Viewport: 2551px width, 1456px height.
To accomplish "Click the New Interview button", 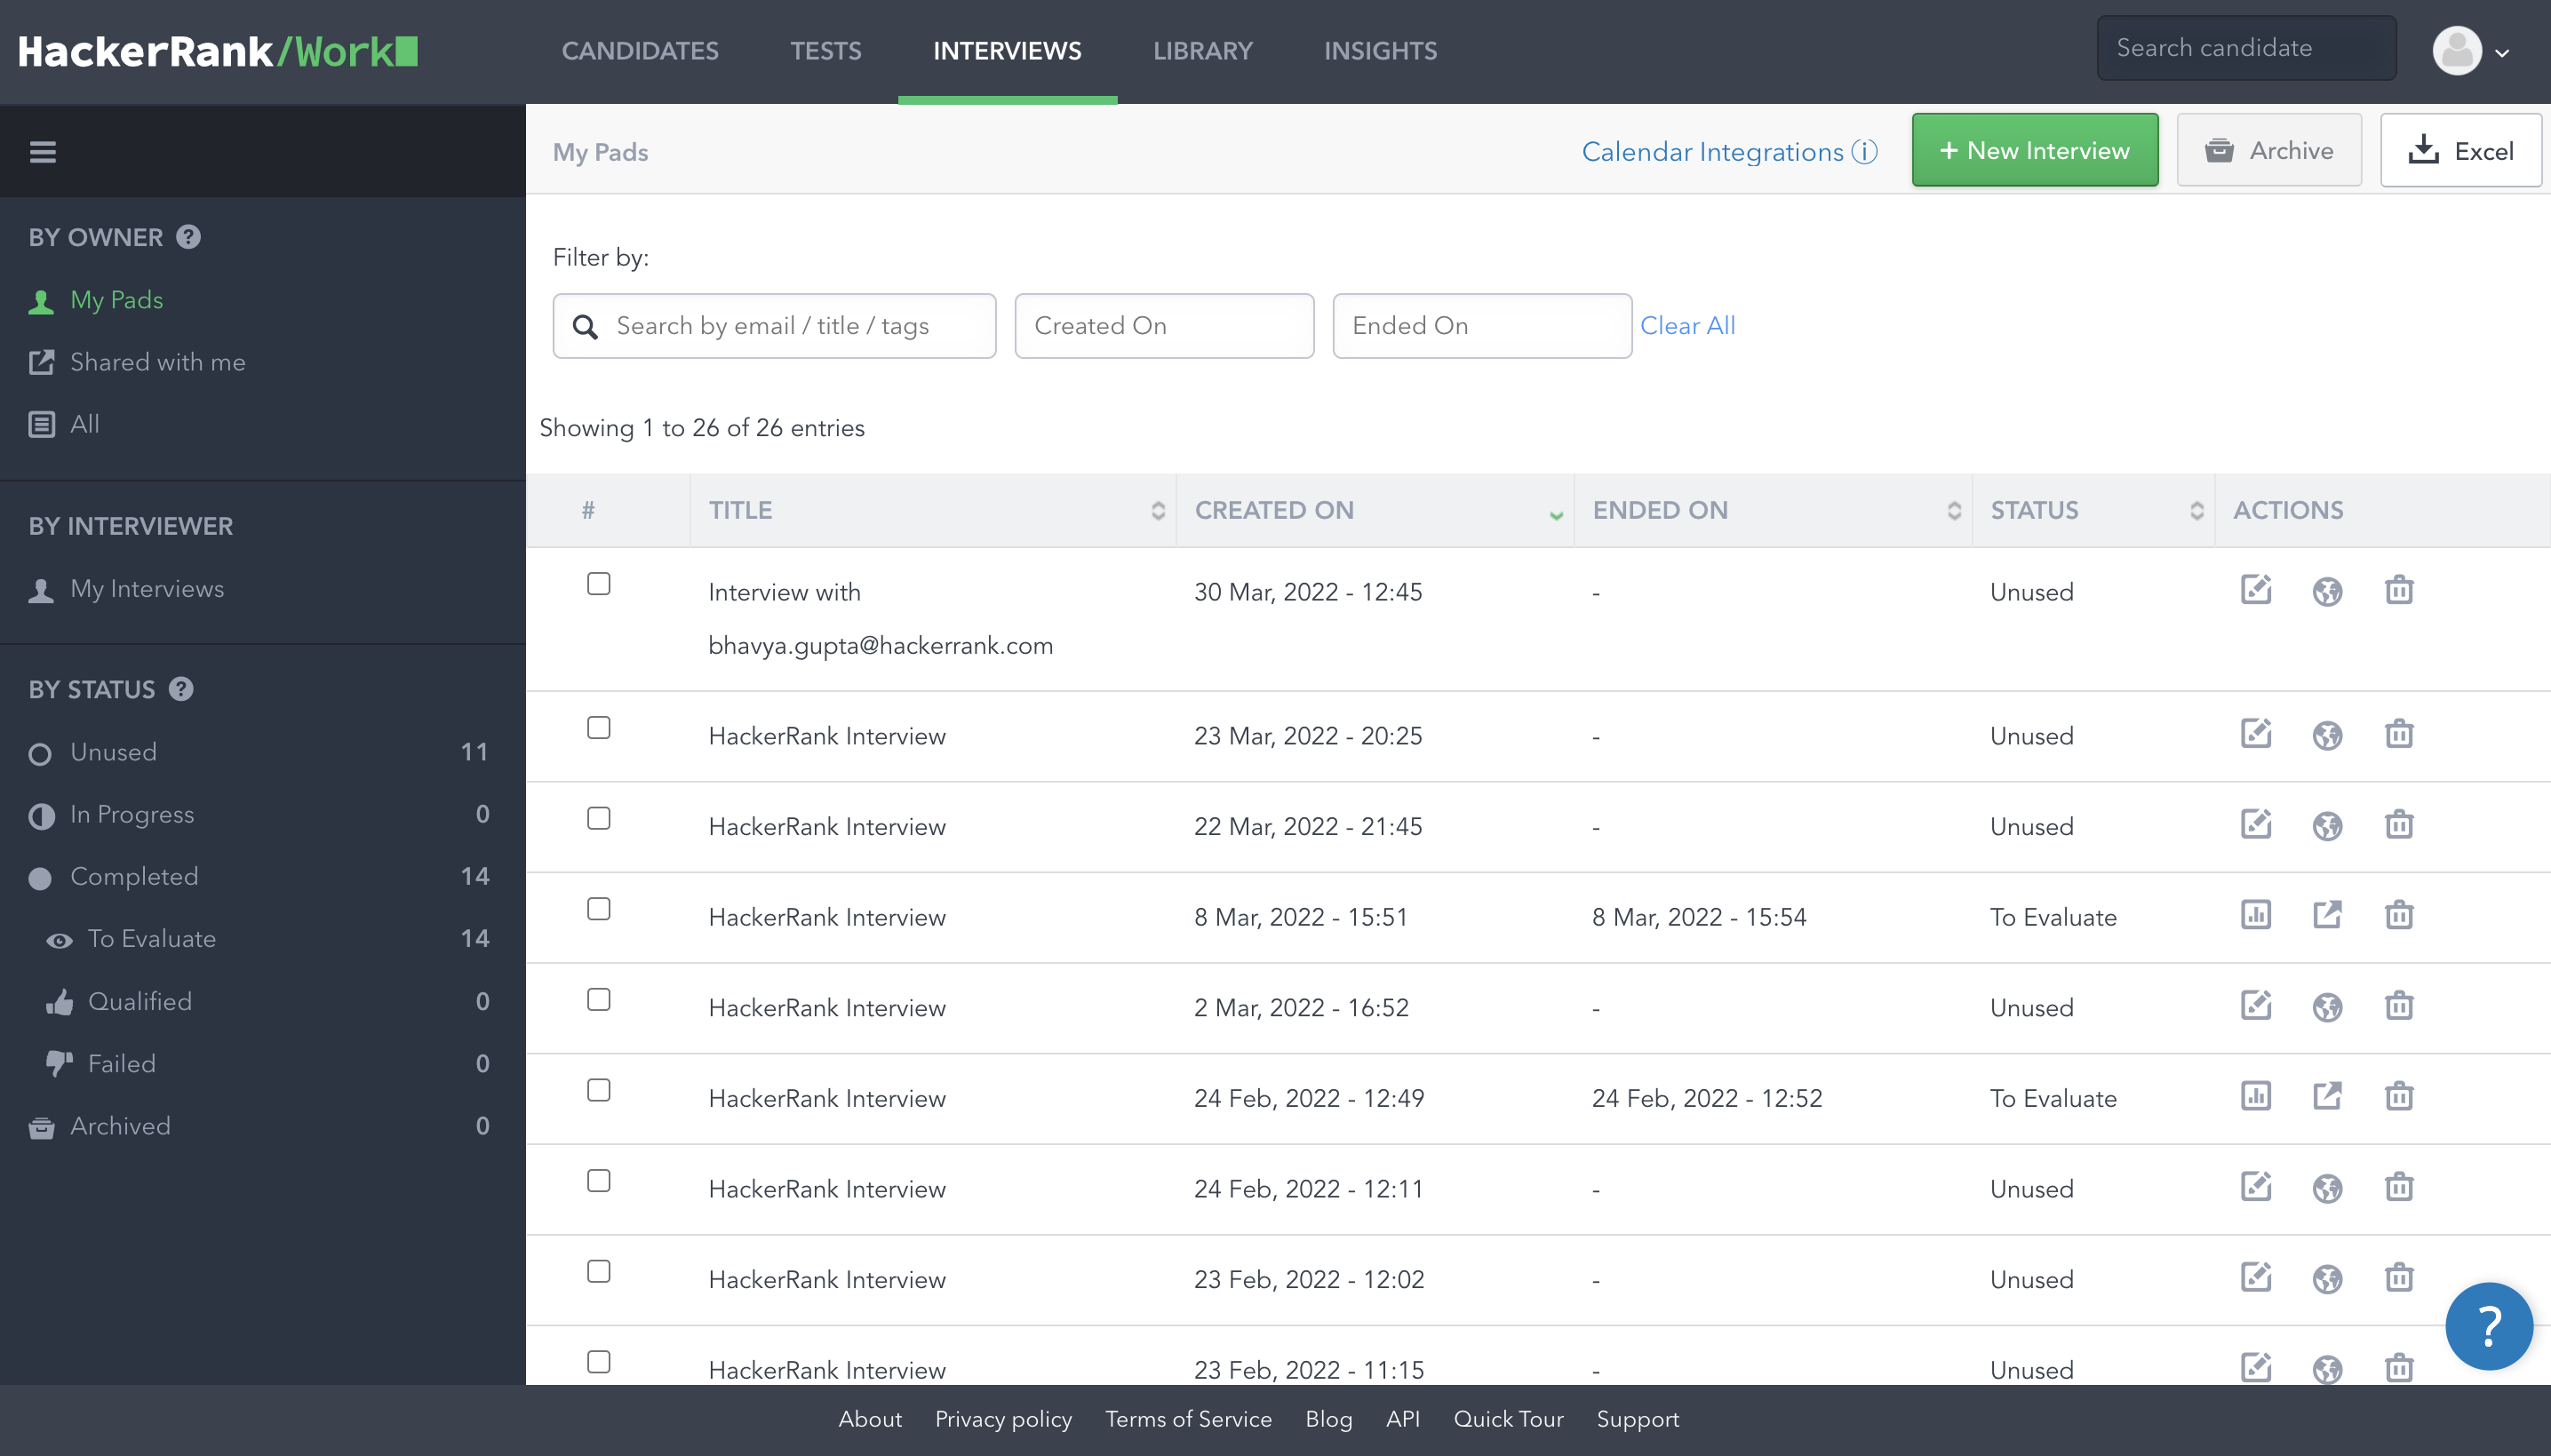I will (x=2034, y=150).
